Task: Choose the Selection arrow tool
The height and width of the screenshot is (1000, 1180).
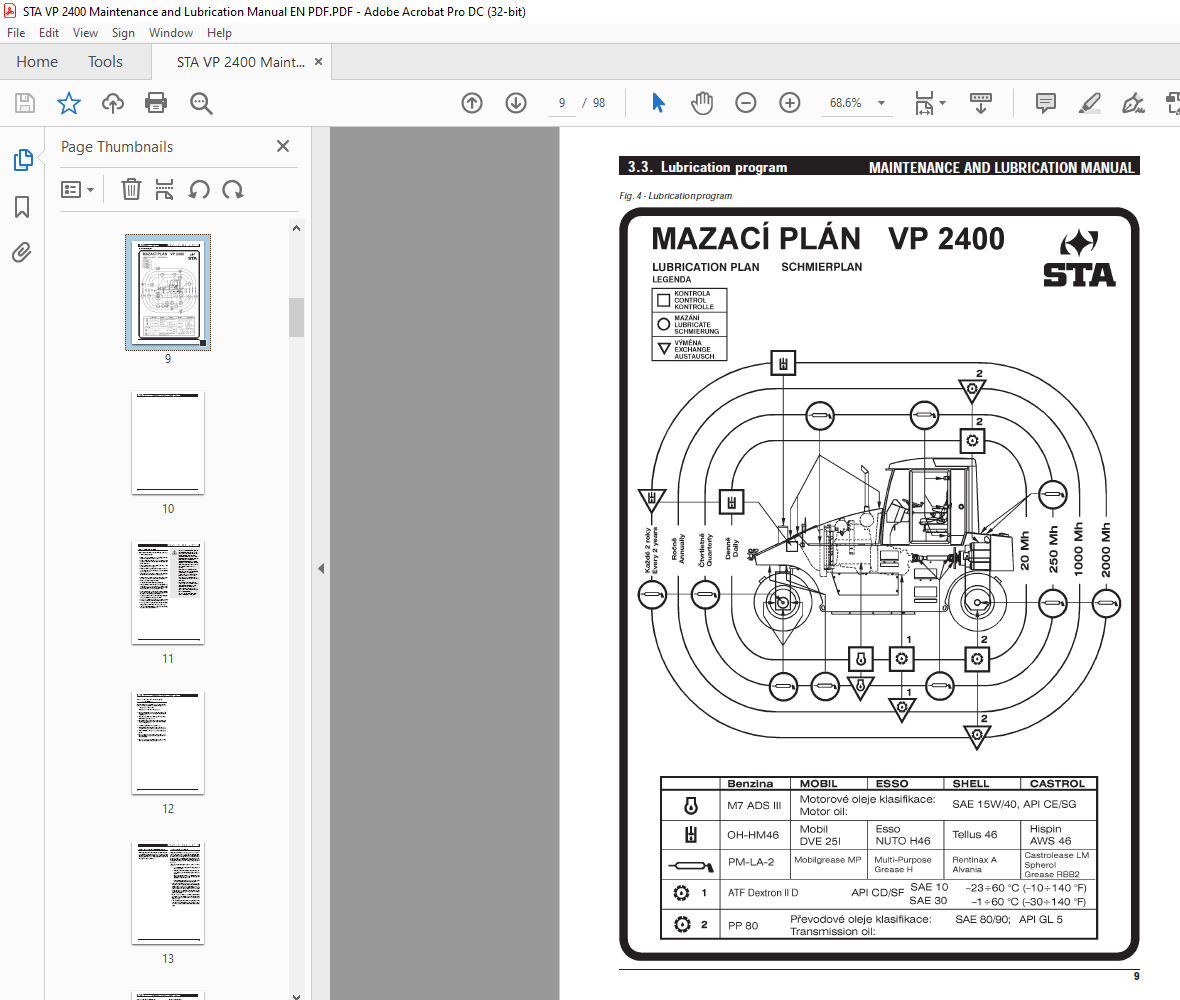Action: pos(658,103)
